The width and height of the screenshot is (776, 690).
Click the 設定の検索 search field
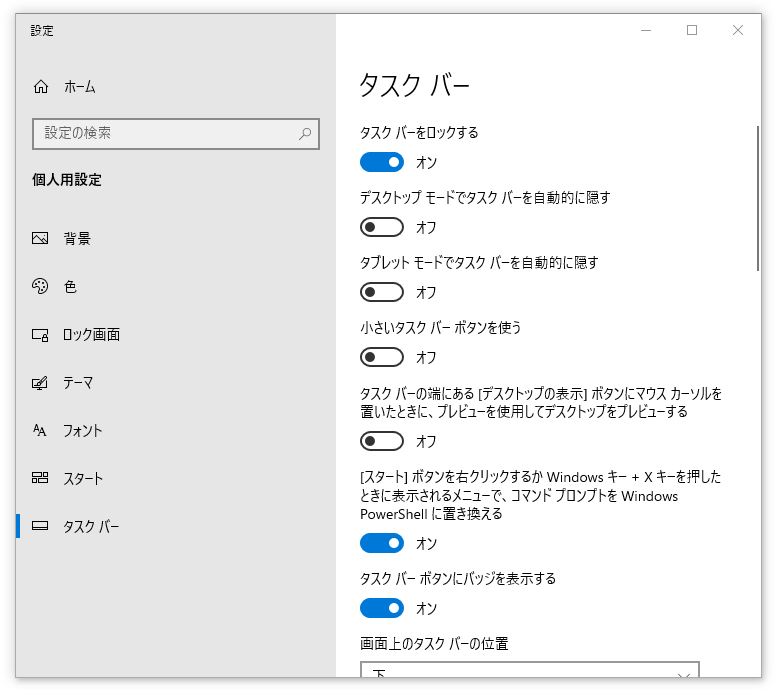tap(176, 134)
